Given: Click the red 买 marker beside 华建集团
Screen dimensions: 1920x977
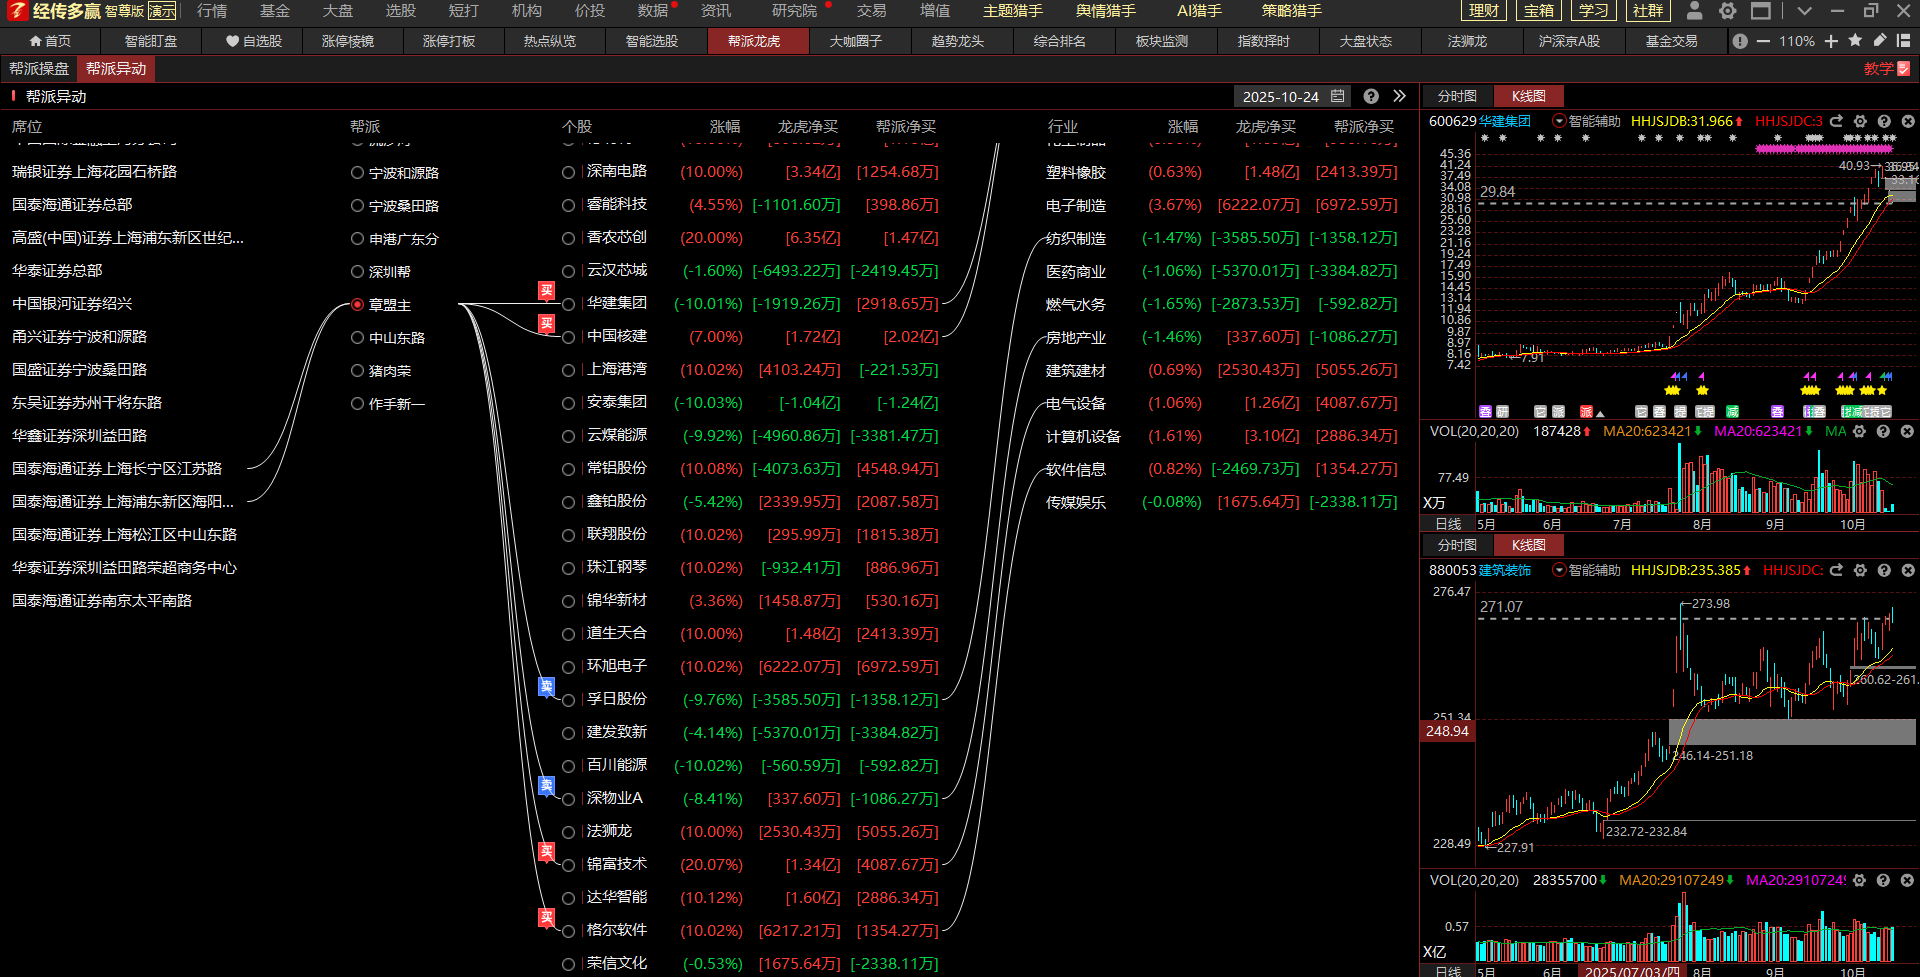Looking at the screenshot, I should [546, 290].
